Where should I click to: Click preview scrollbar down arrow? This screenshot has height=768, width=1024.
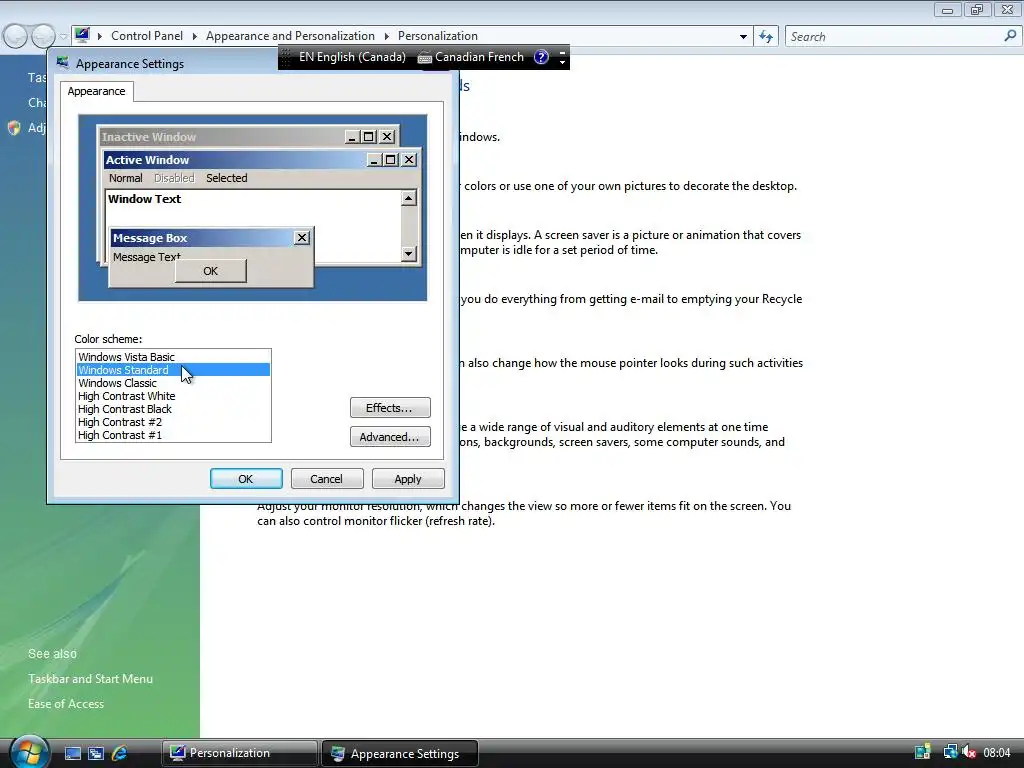409,253
